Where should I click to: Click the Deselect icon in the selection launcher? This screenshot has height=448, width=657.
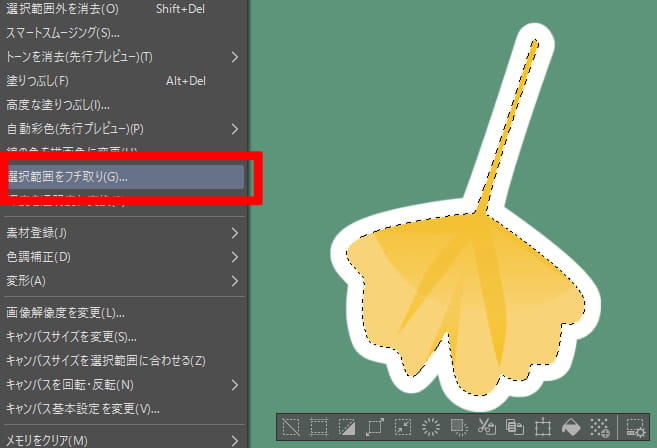click(x=291, y=427)
